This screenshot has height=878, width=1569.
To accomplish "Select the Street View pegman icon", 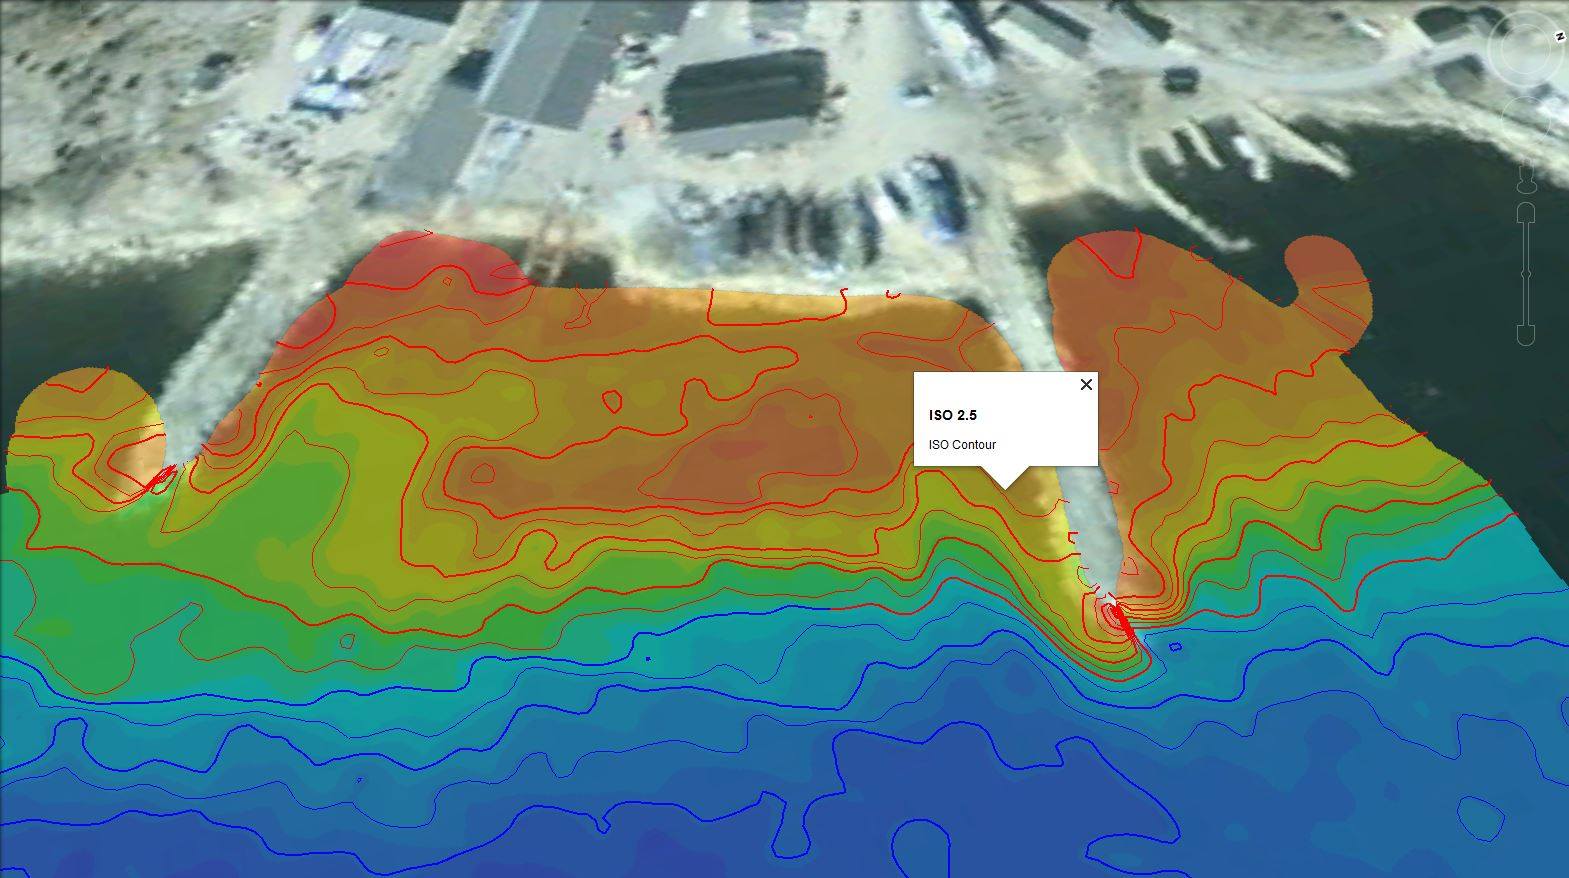I will tap(1526, 179).
